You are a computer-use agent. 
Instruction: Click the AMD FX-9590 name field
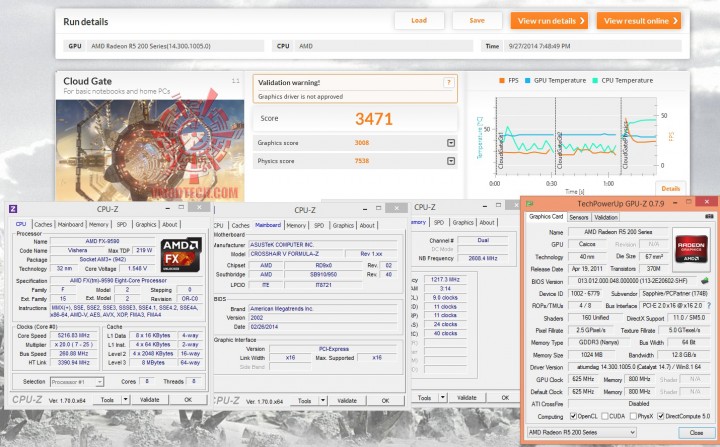(x=102, y=241)
